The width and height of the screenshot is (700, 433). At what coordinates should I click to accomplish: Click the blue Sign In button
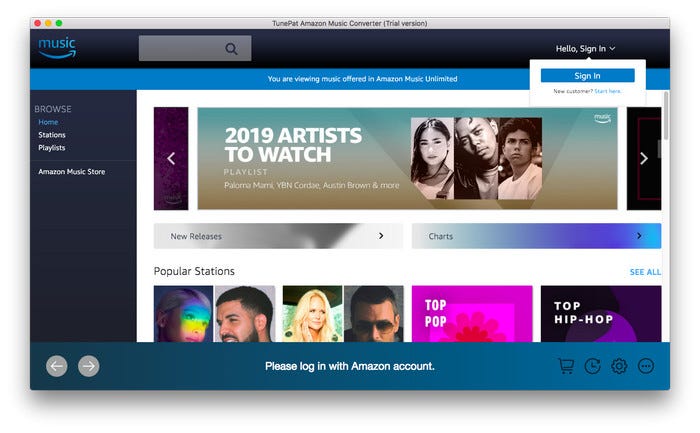tap(588, 75)
